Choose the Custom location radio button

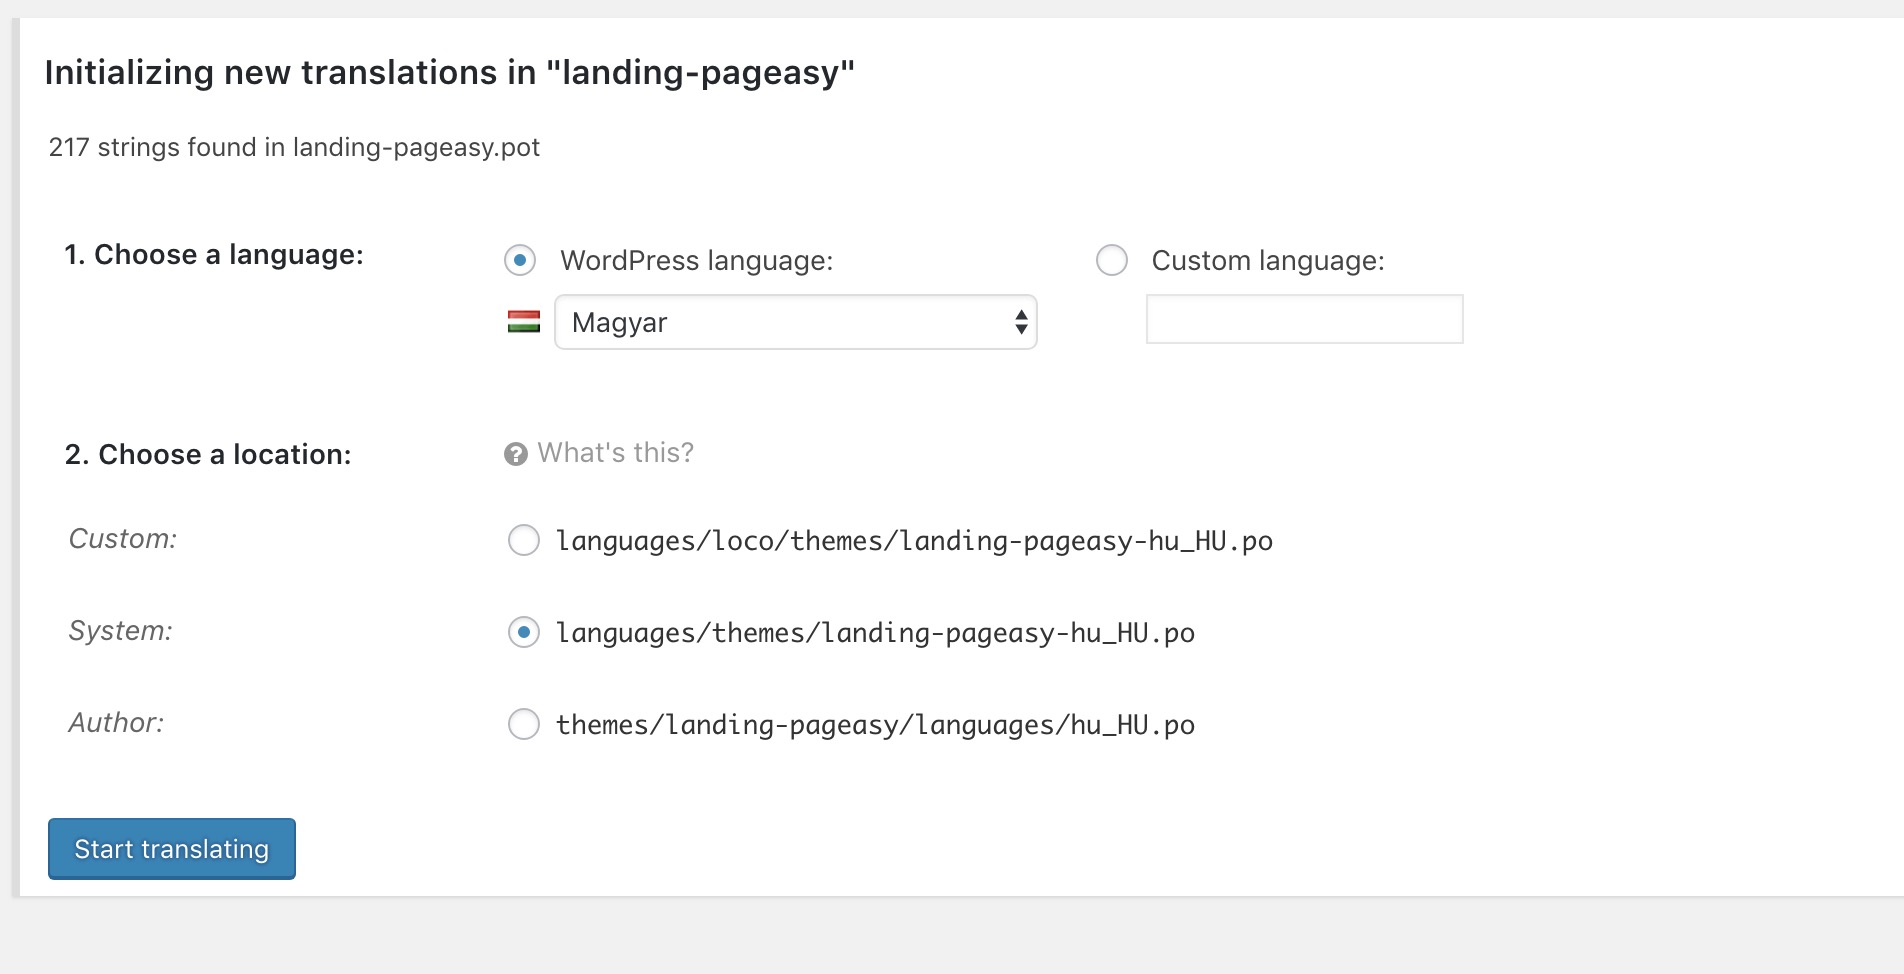click(x=524, y=540)
